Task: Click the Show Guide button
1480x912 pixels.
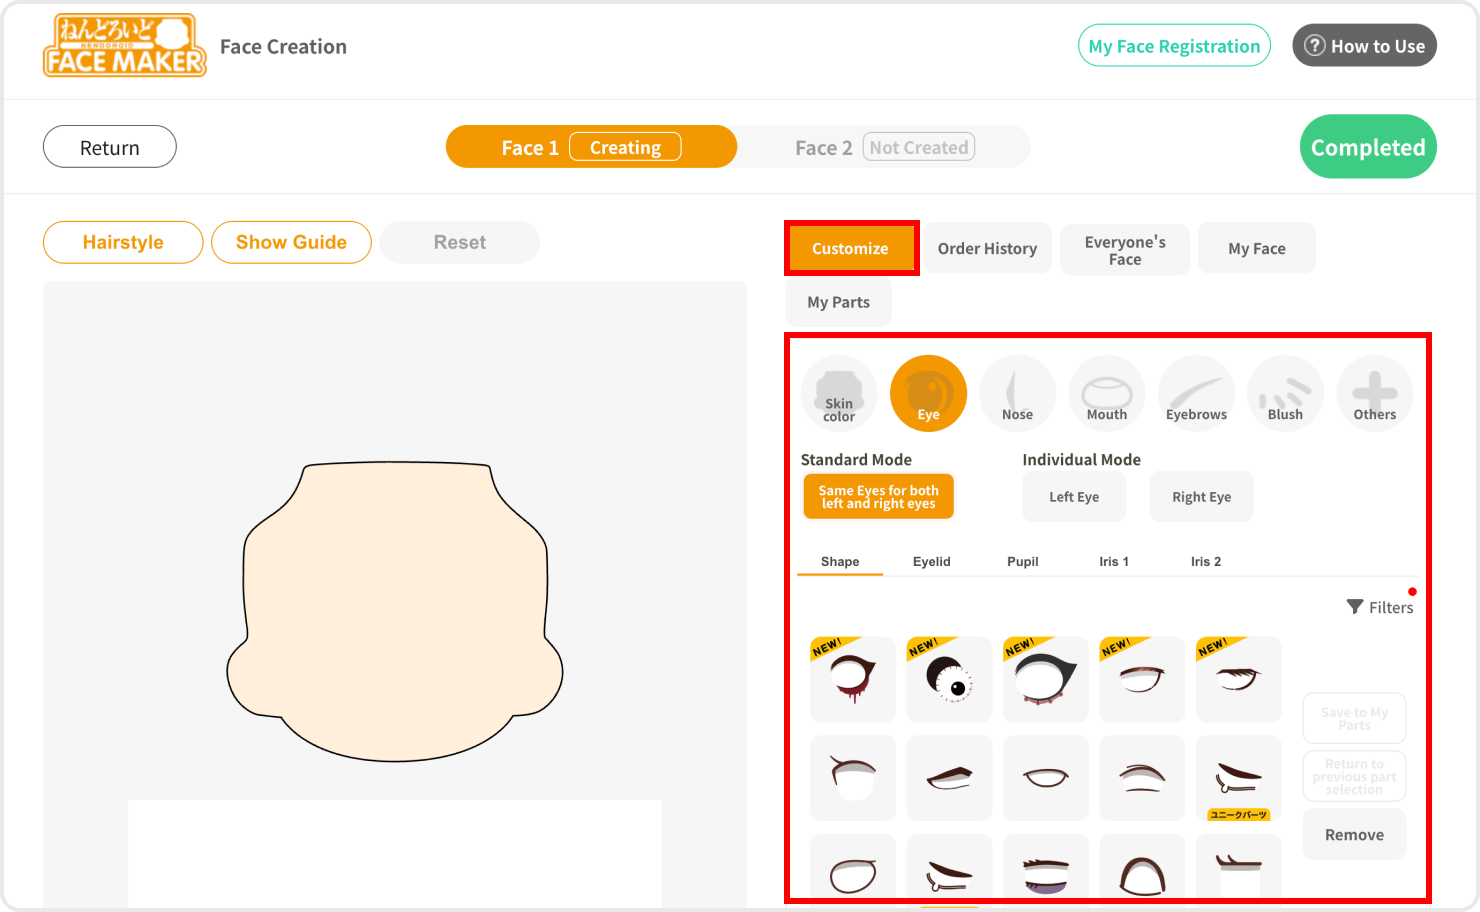Action: [291, 243]
